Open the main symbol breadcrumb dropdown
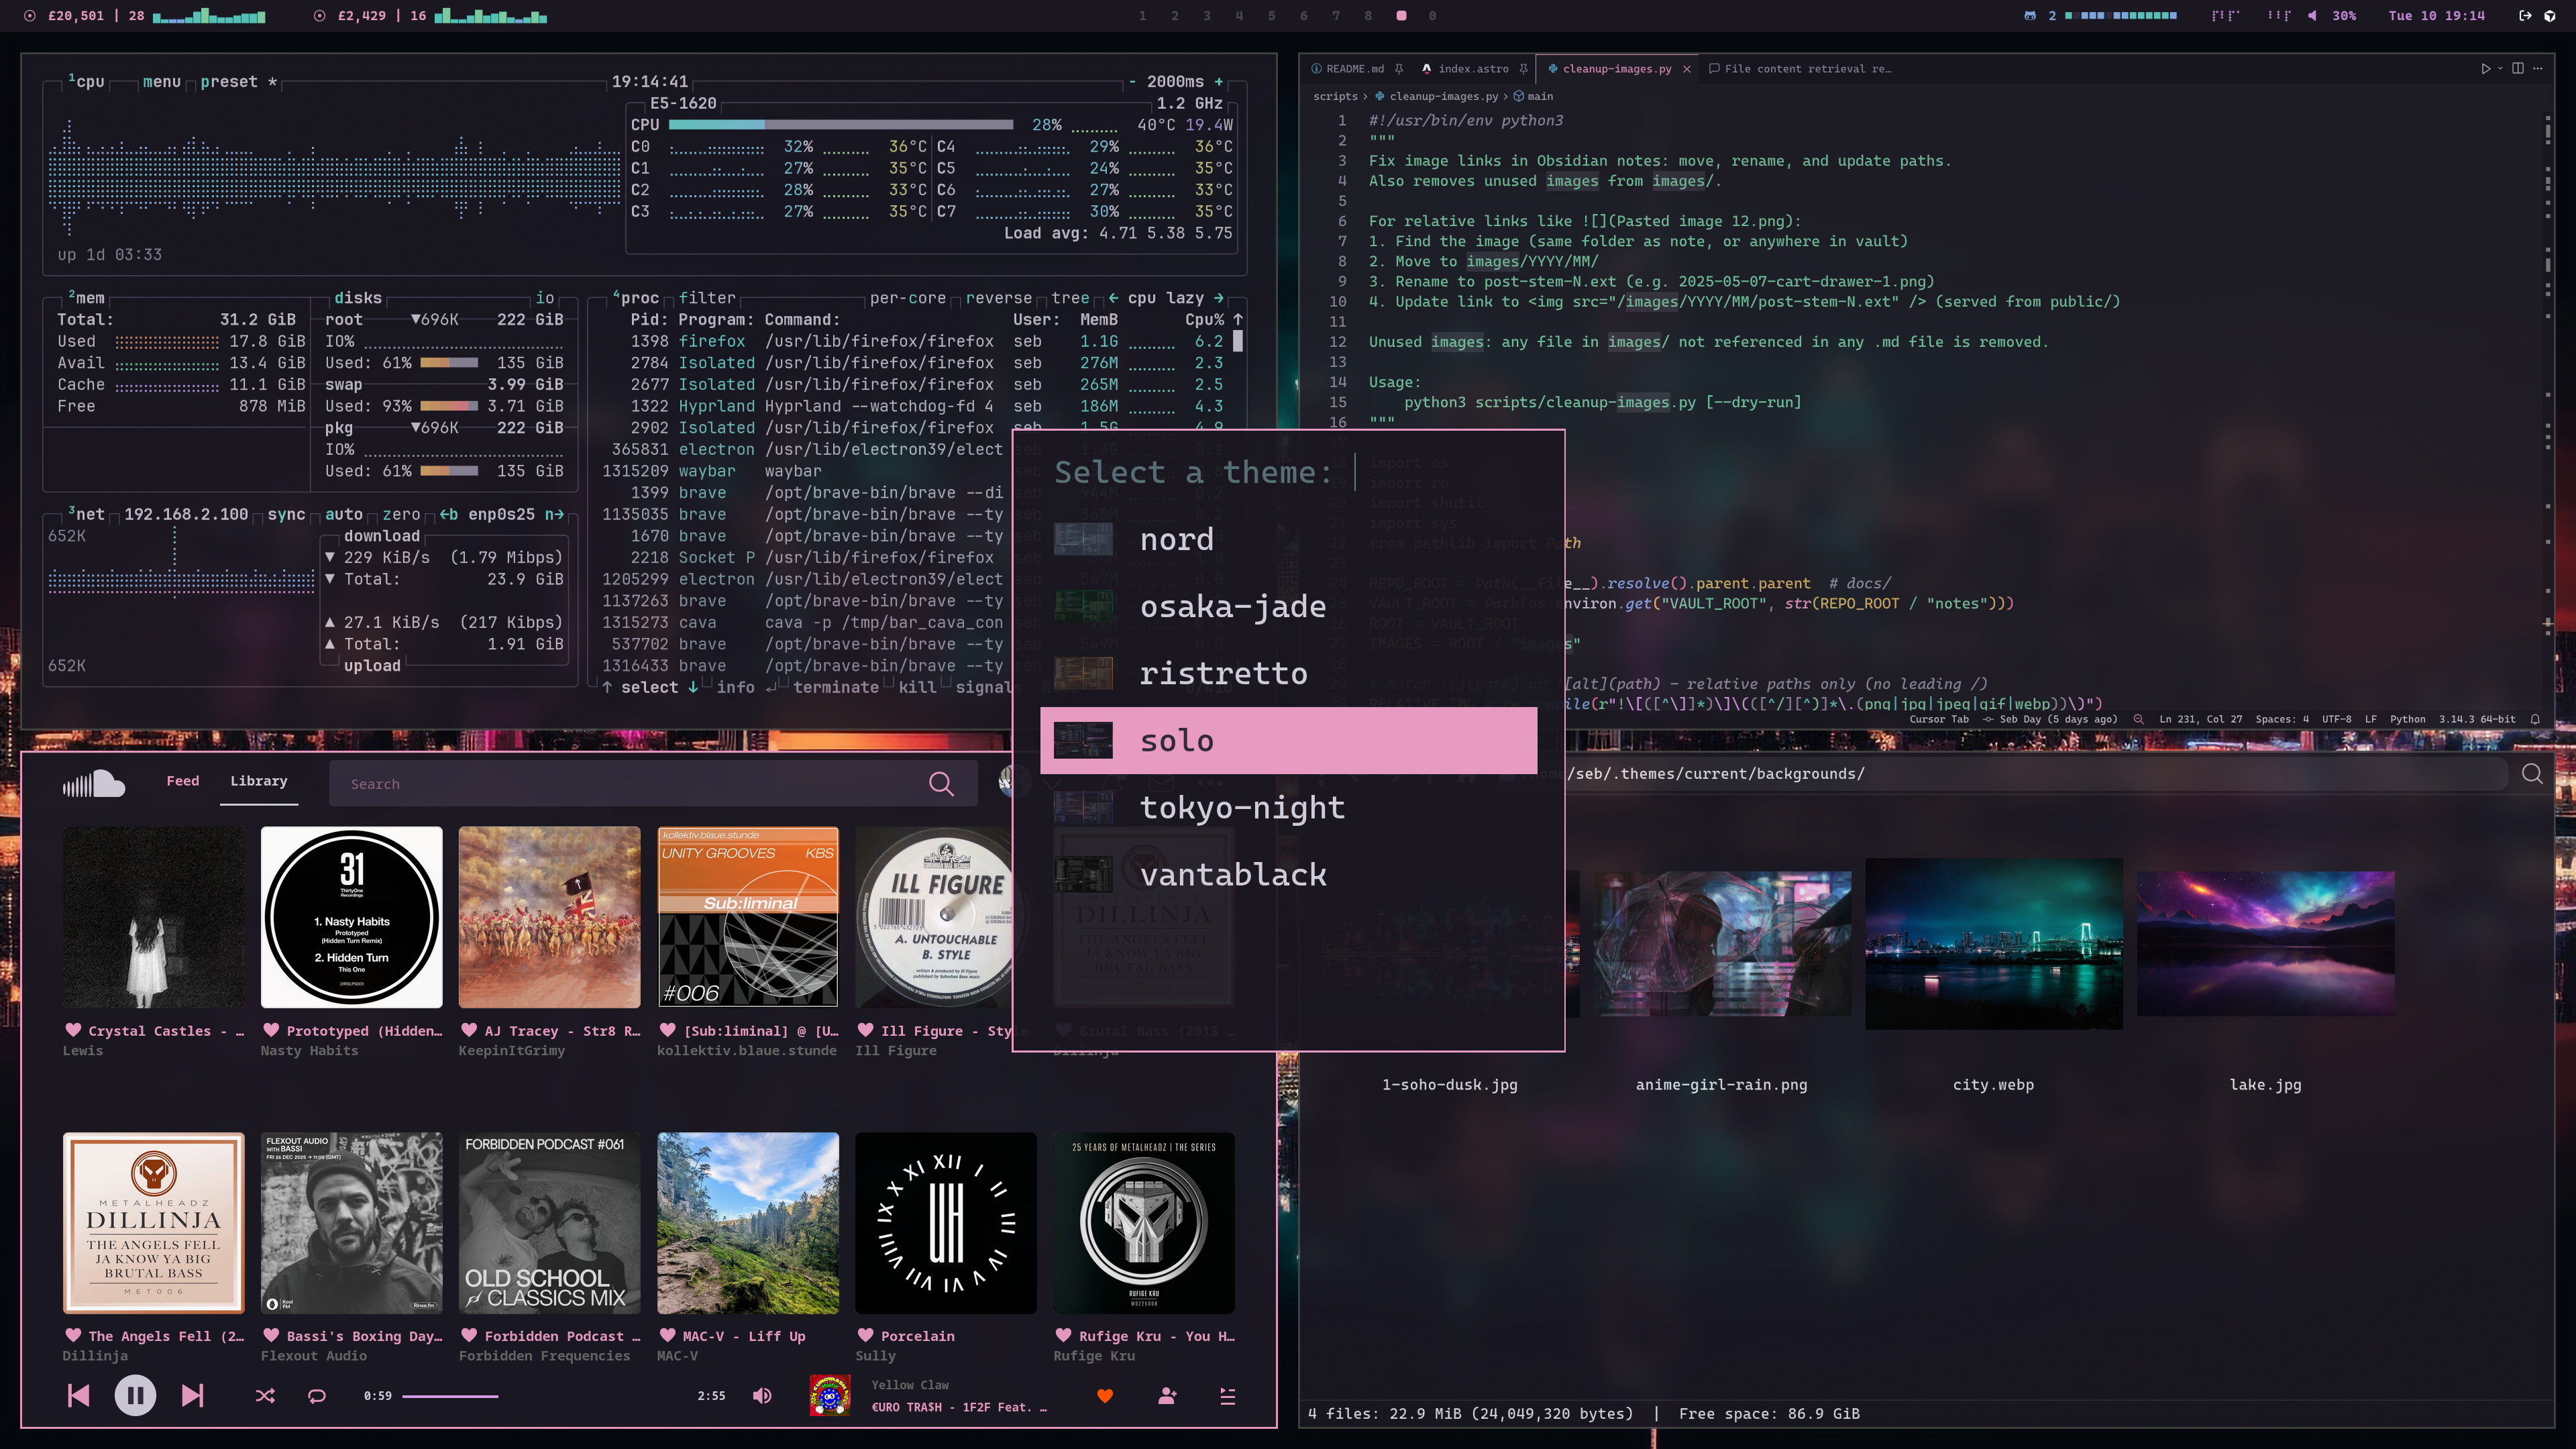 1539,97
